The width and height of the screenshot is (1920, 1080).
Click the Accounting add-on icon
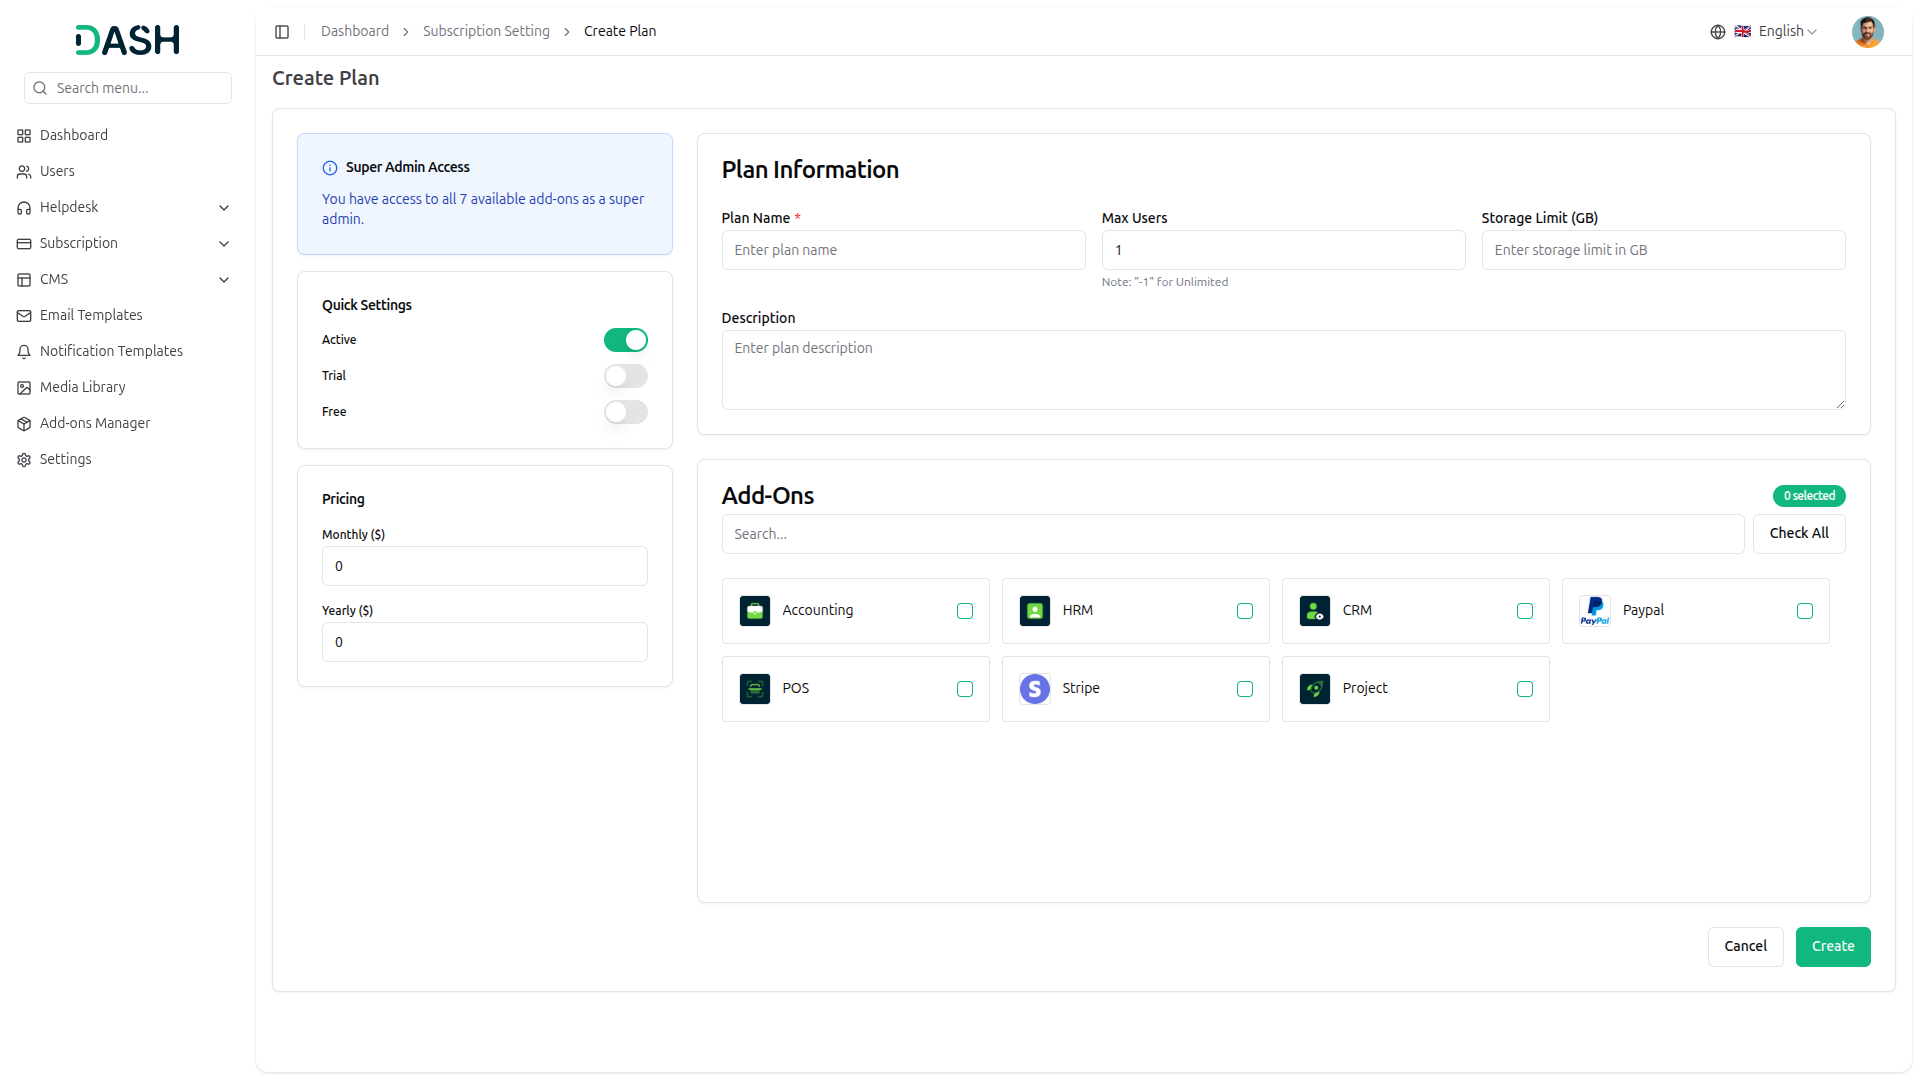[755, 611]
